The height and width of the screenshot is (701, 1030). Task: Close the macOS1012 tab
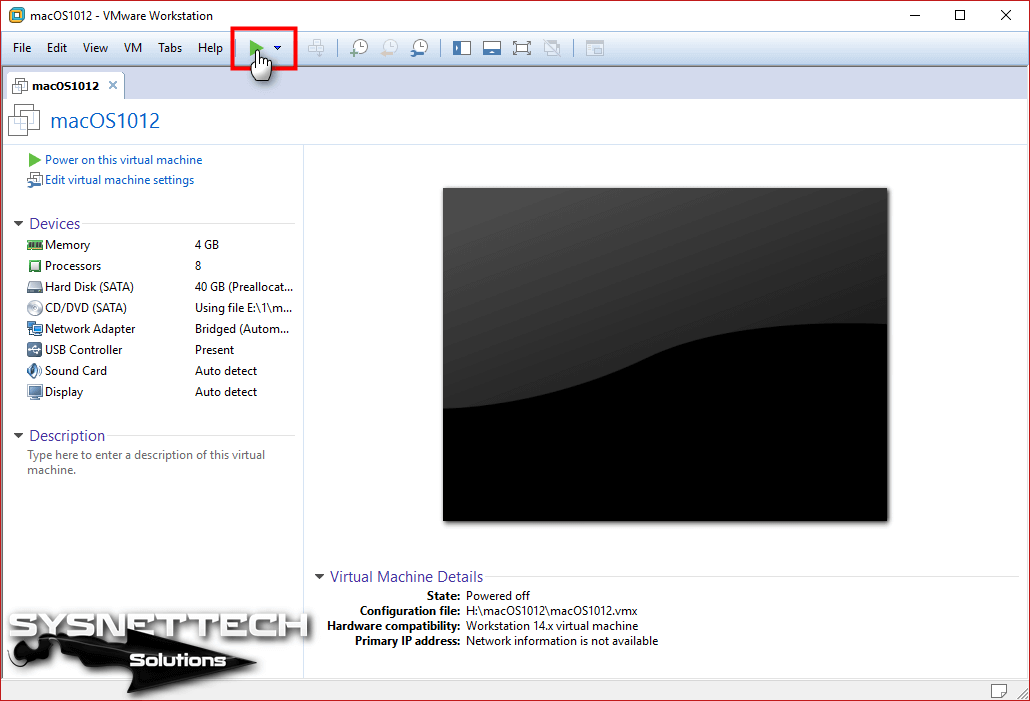pyautogui.click(x=113, y=85)
